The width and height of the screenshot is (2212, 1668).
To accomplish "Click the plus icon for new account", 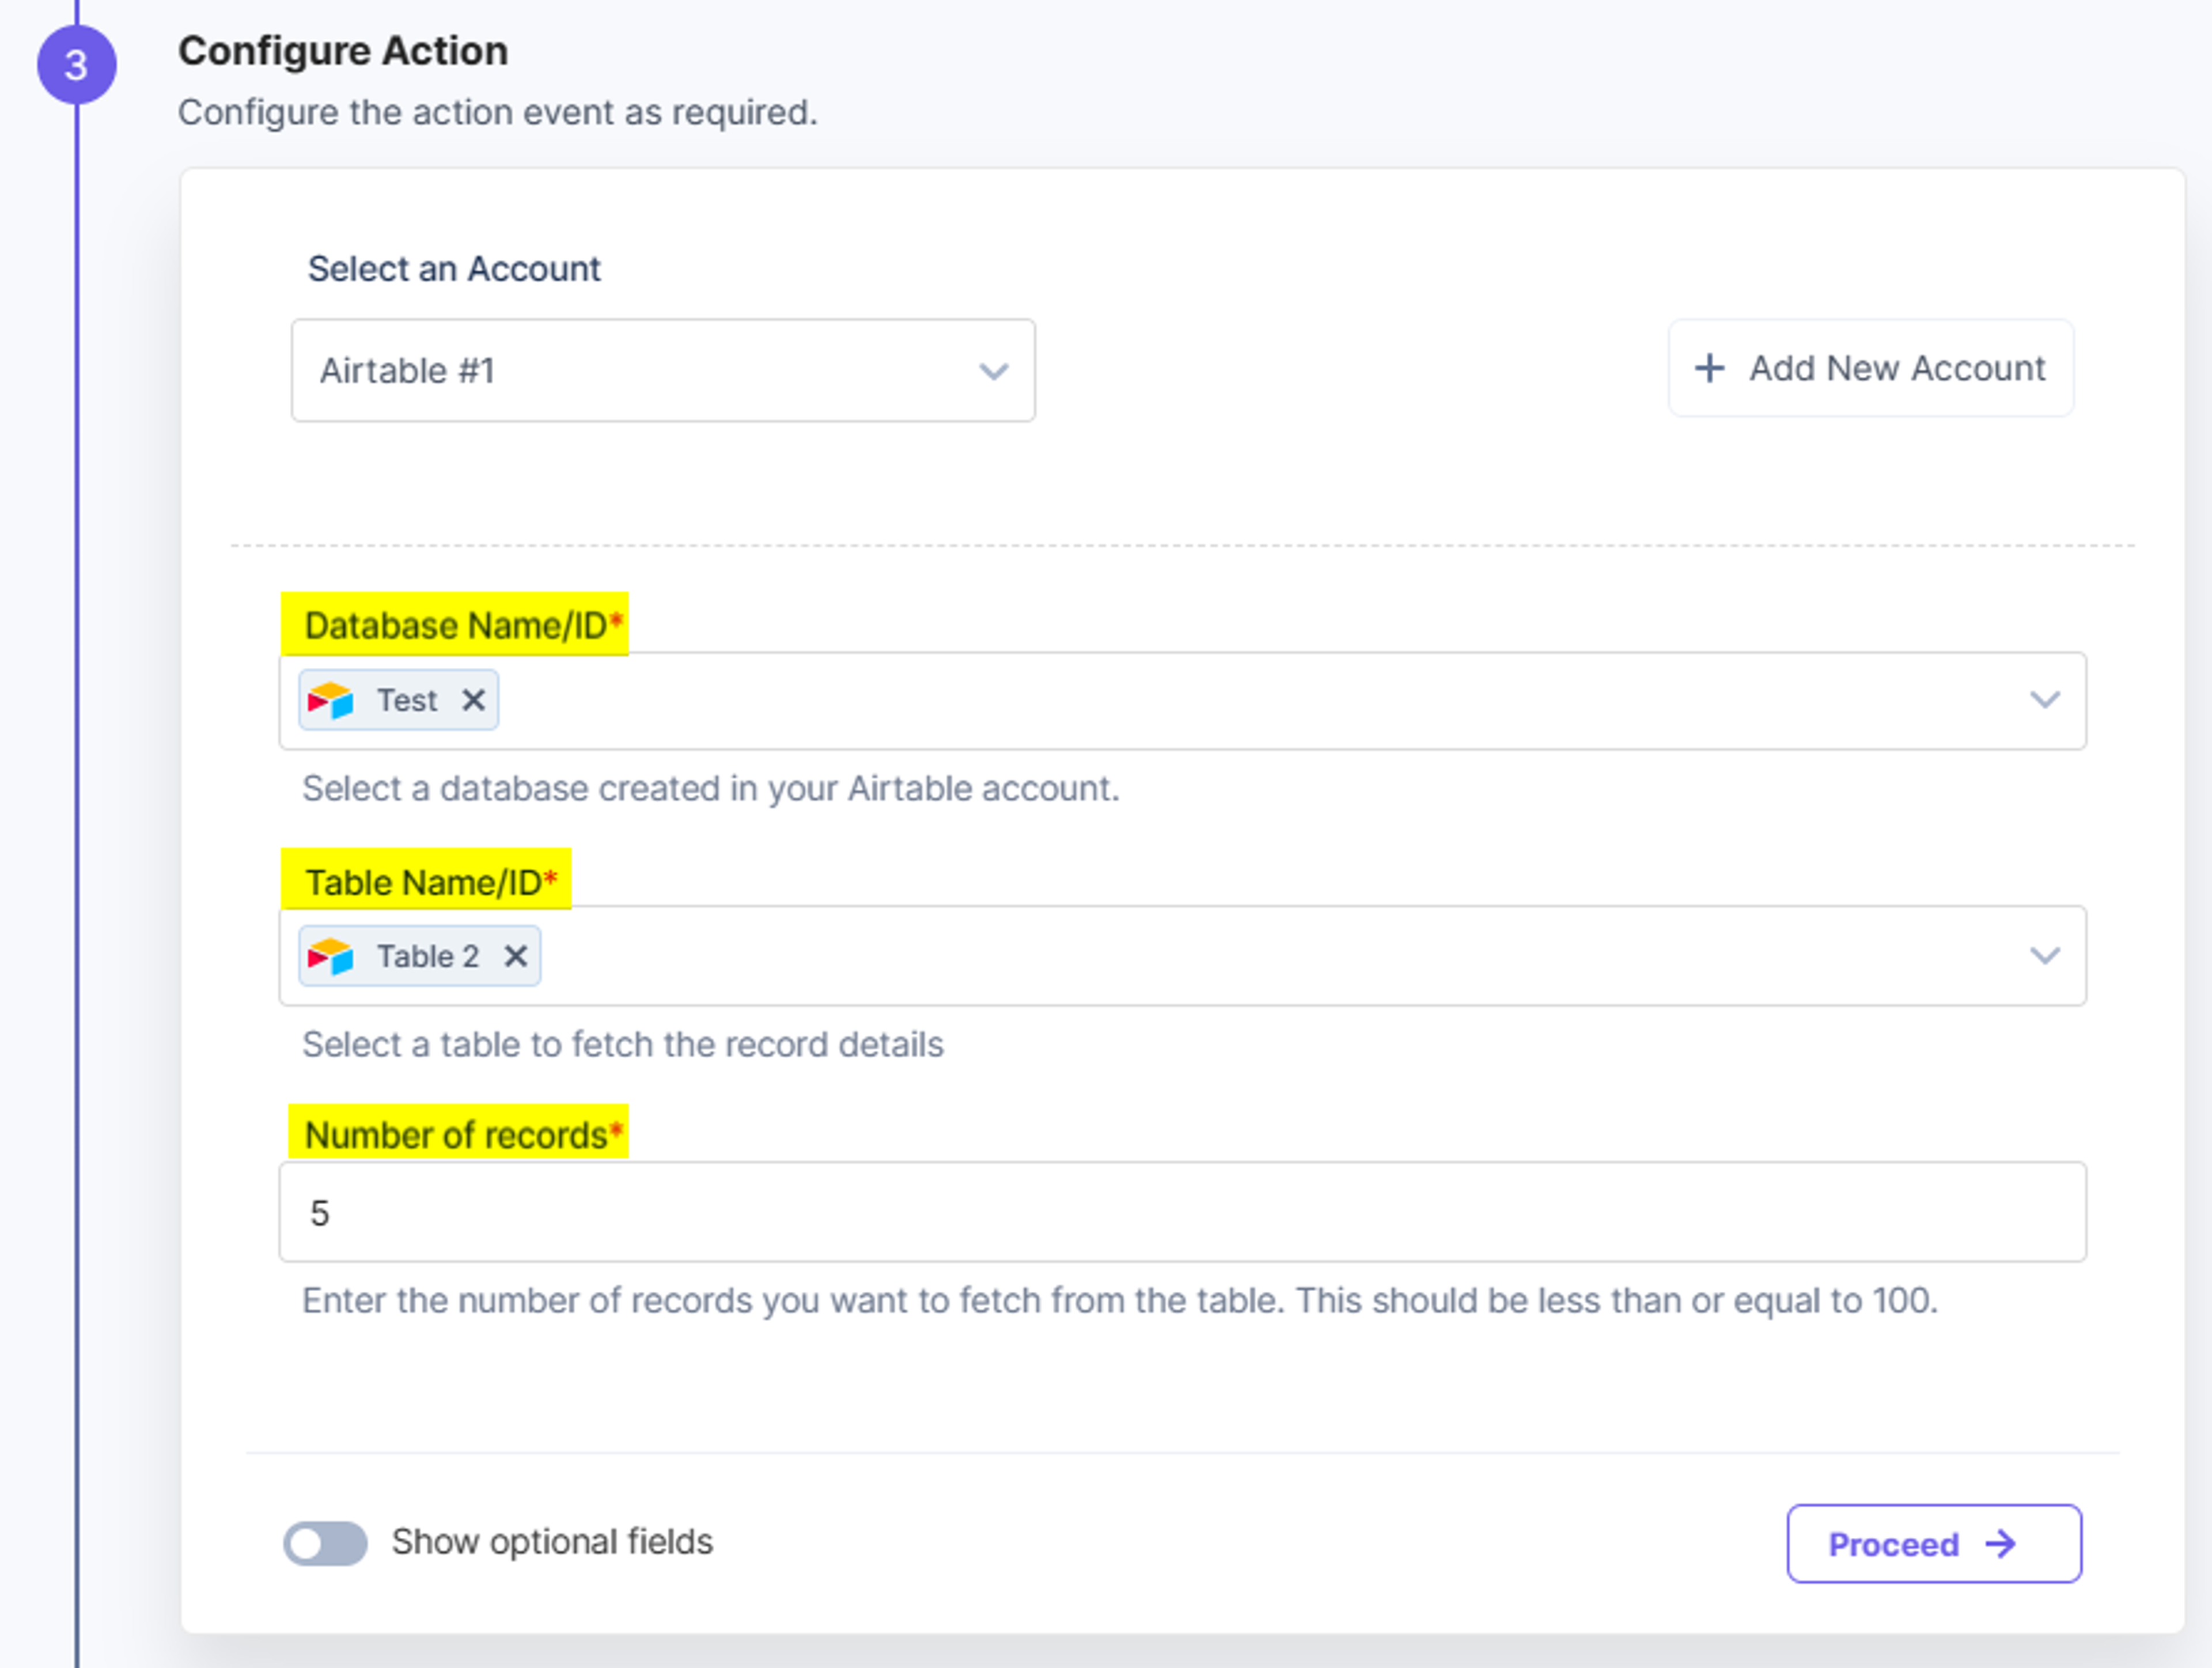I will 1709,368.
